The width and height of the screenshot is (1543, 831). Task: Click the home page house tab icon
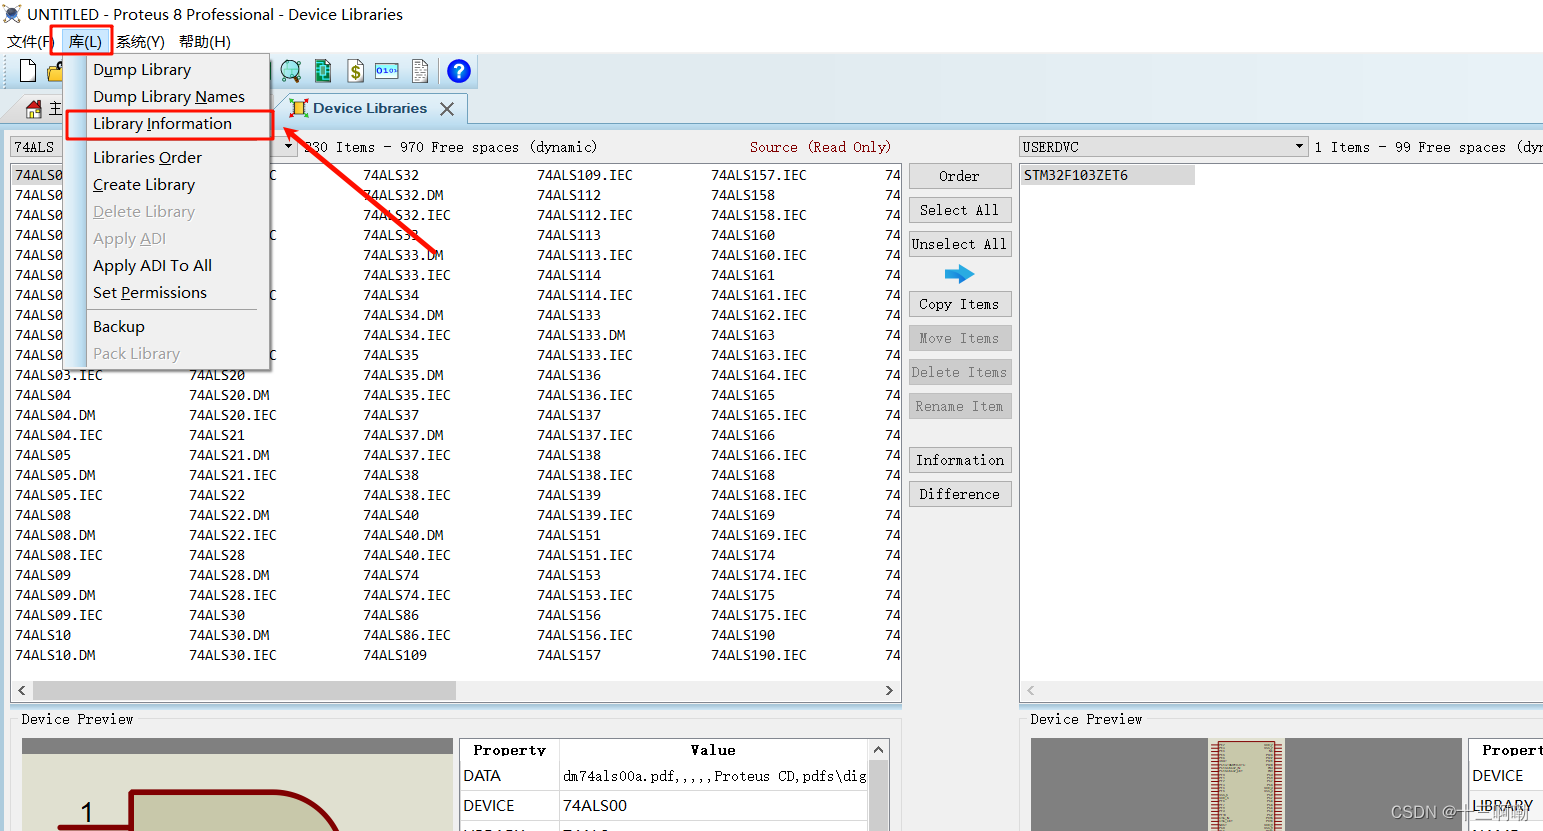[x=34, y=108]
